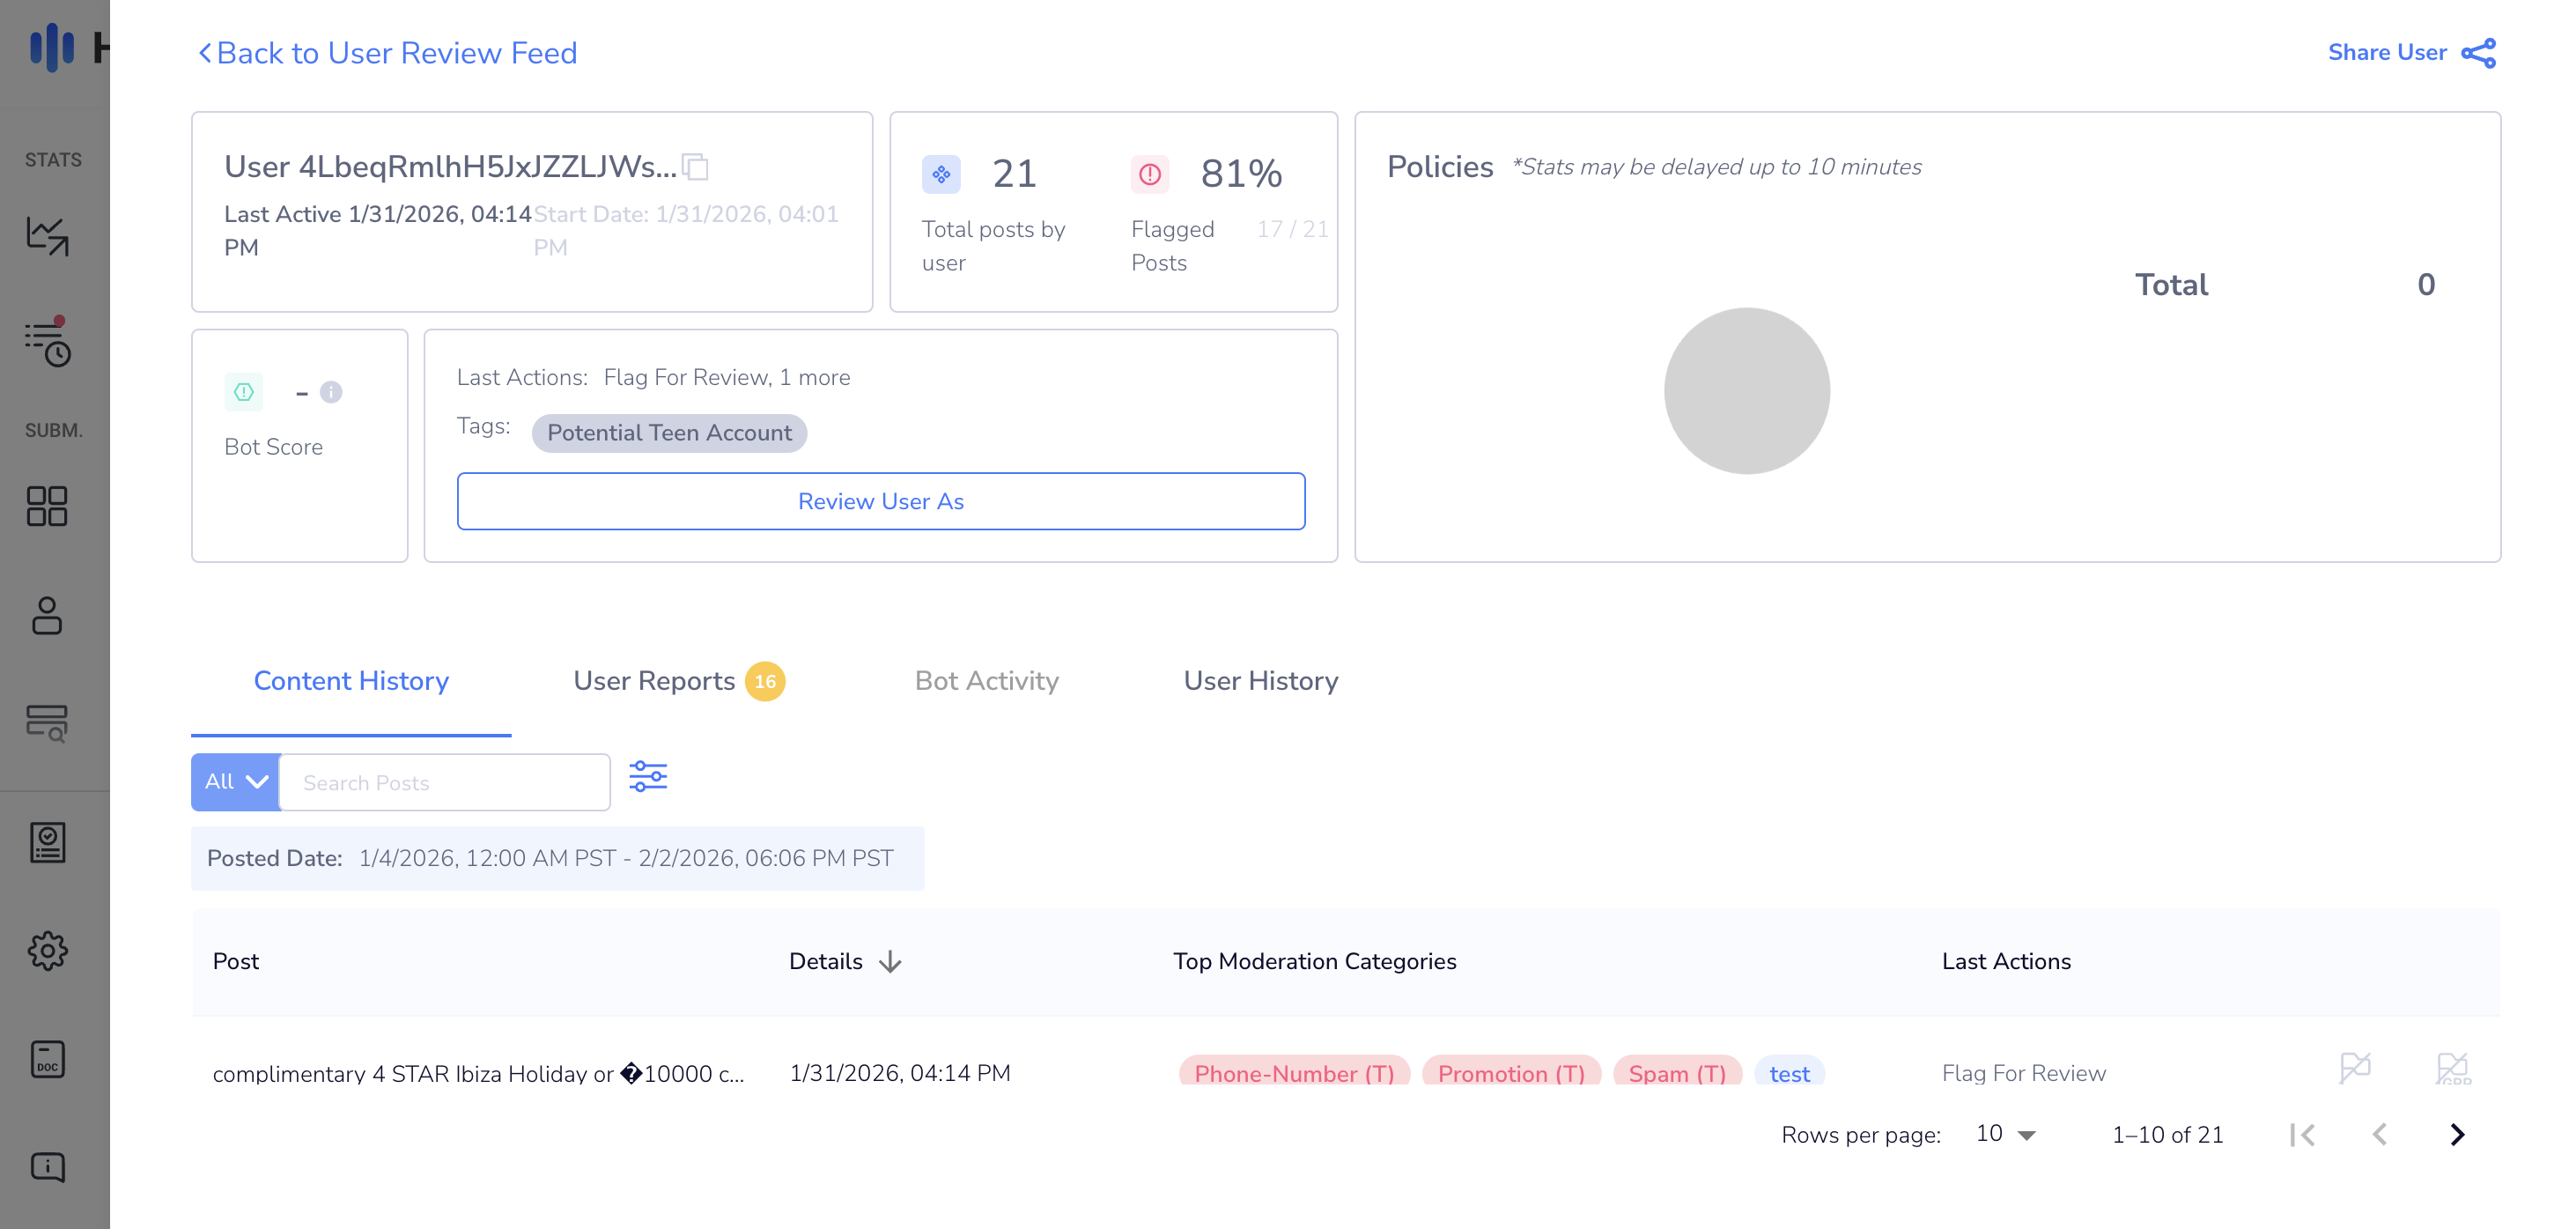Switch to the User History tab

click(1260, 681)
